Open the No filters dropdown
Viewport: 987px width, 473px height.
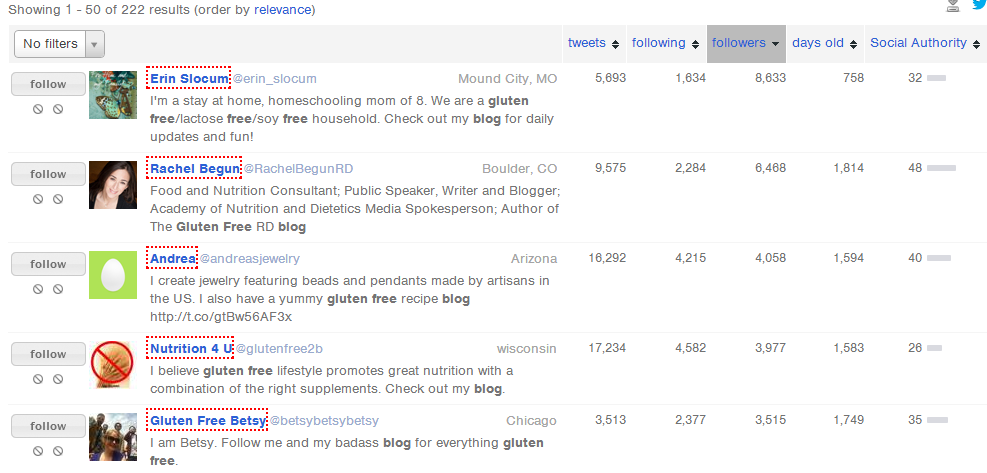point(59,44)
